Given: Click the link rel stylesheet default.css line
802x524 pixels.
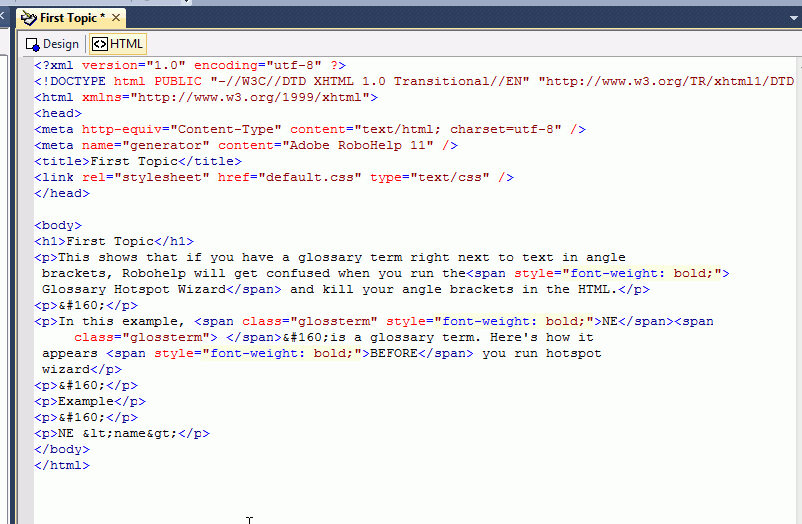Looking at the screenshot, I should click(274, 178).
